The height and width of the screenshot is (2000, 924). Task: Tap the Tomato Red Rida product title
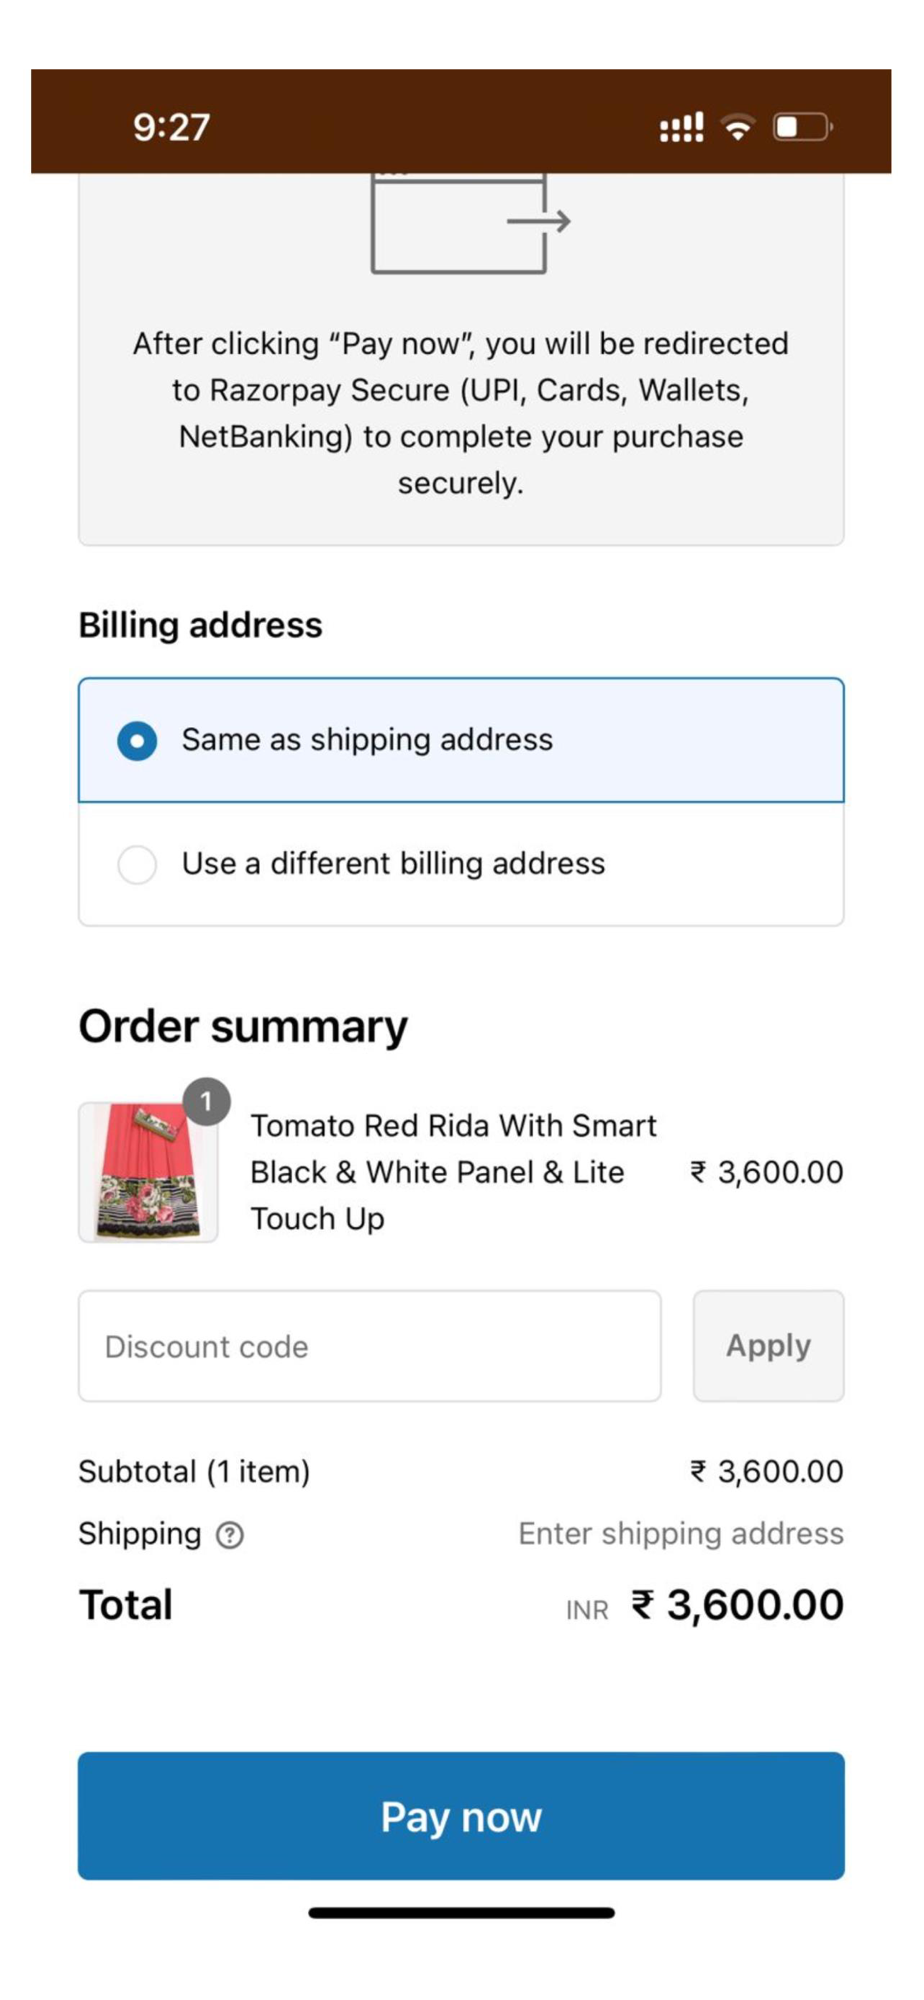click(x=452, y=1172)
